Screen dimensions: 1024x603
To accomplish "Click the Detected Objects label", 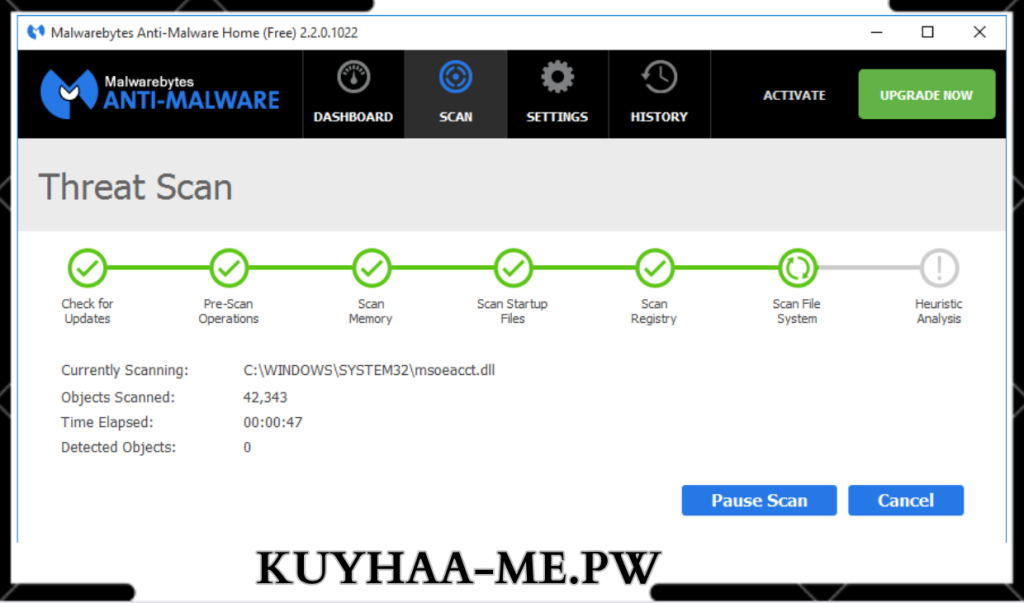I will click(x=119, y=448).
